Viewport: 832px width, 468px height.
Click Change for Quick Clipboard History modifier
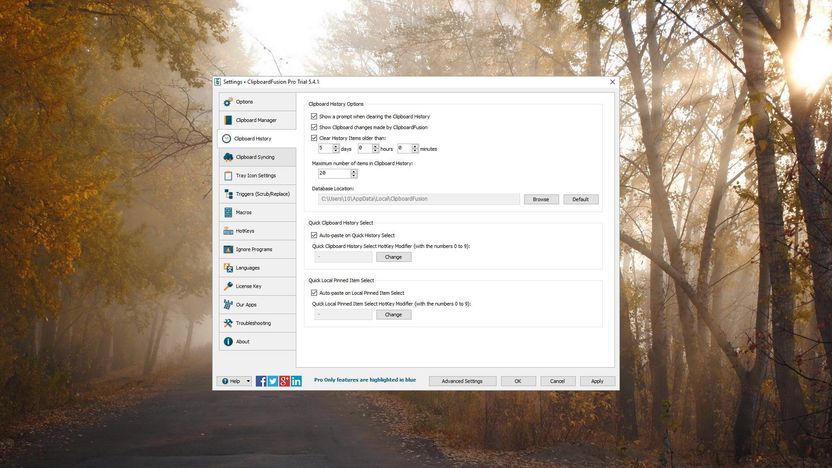point(394,257)
